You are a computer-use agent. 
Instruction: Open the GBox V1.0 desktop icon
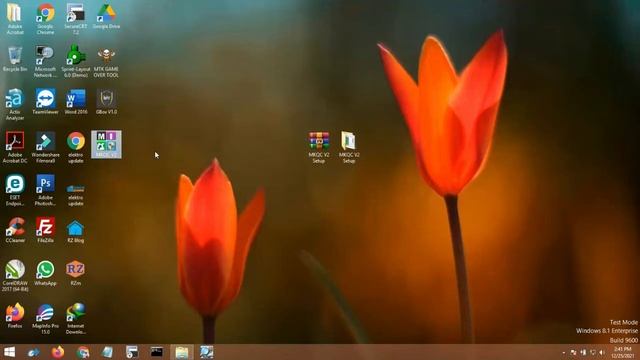click(x=106, y=102)
